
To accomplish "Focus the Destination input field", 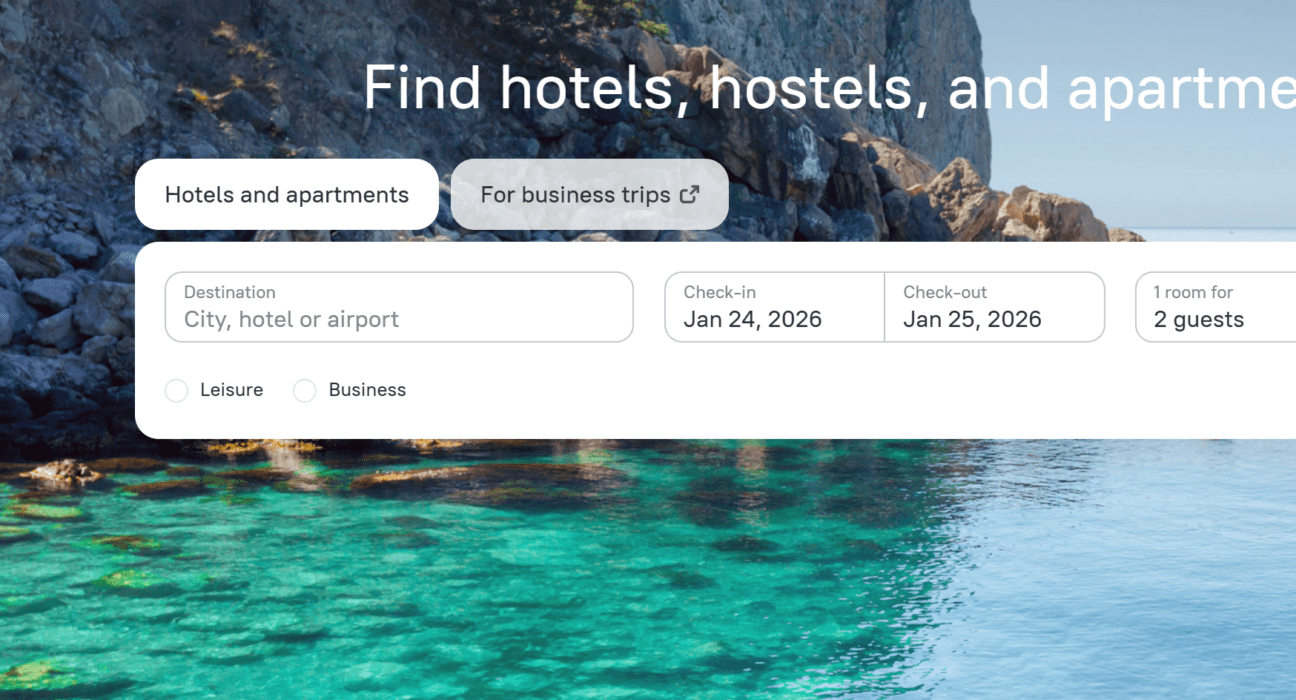I will point(399,307).
